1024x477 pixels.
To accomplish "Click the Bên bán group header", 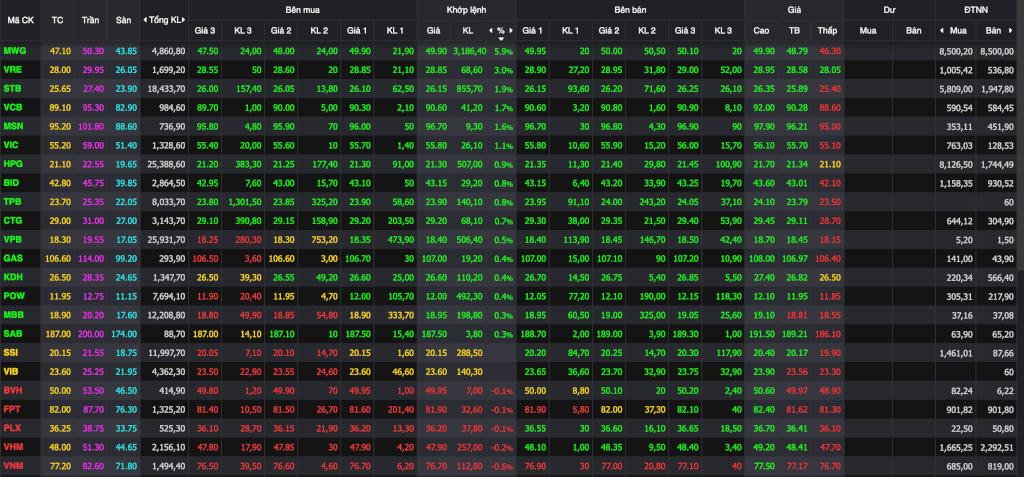I will pos(630,10).
